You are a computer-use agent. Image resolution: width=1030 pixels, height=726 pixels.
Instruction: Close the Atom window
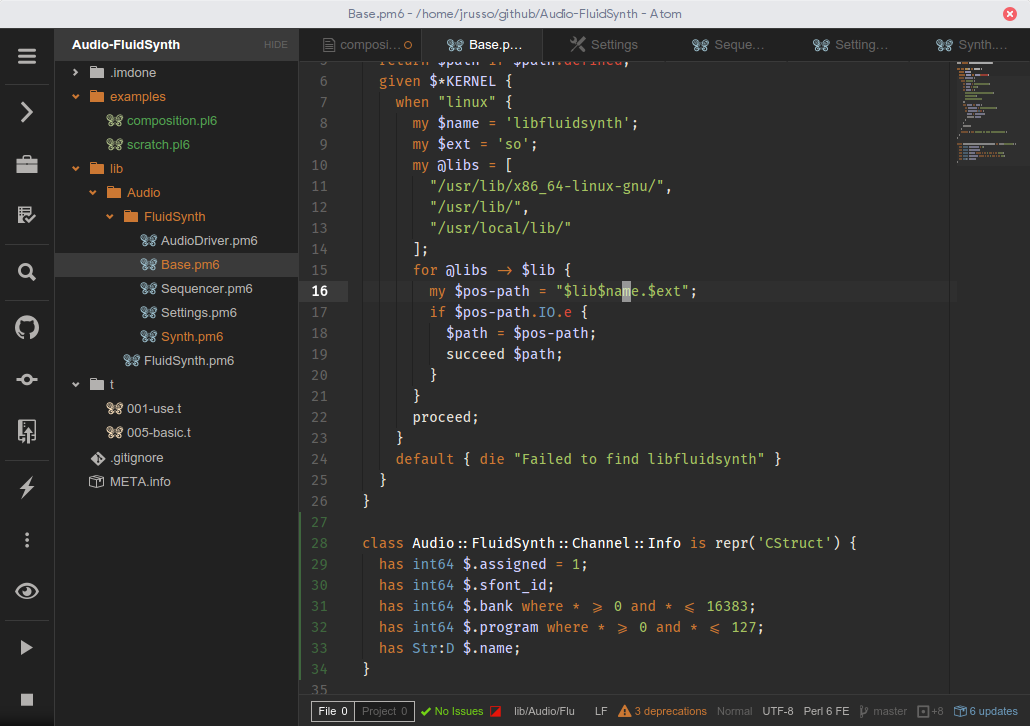[x=1010, y=14]
